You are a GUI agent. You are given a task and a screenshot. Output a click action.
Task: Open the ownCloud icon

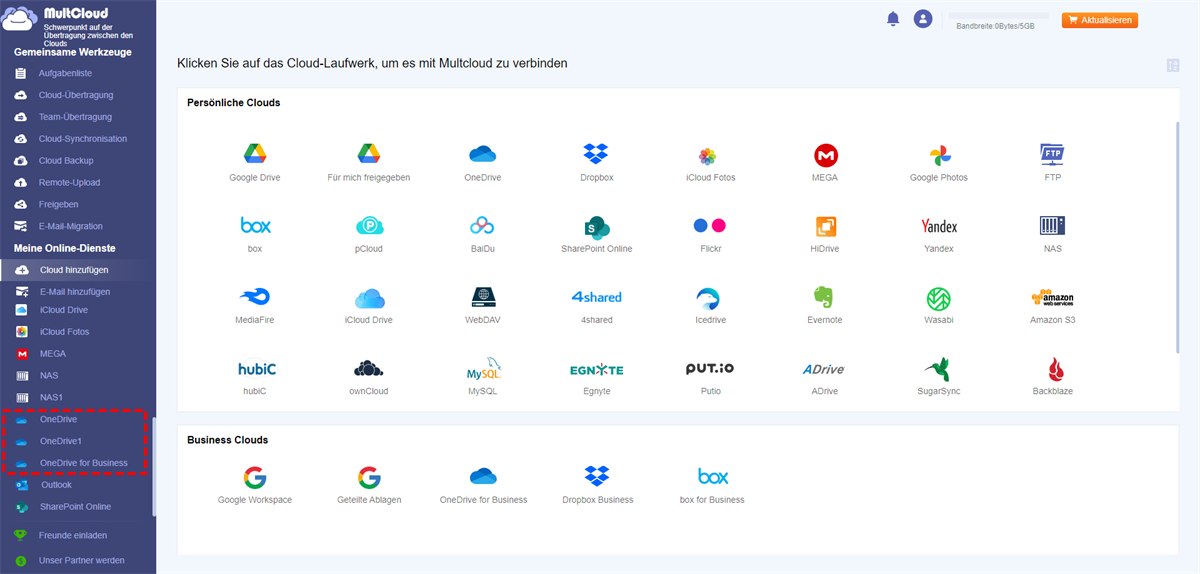[369, 368]
